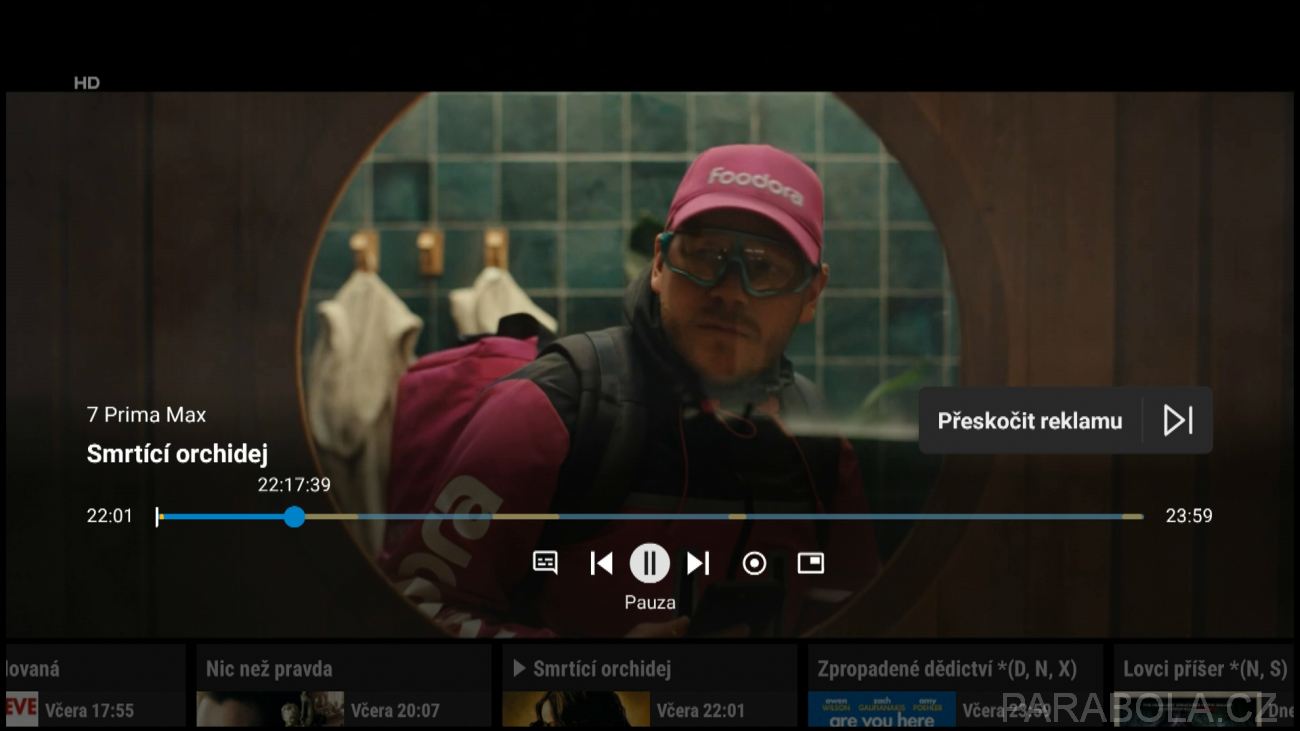
Task: Open the Lovci příšer programme card
Action: [1204, 685]
